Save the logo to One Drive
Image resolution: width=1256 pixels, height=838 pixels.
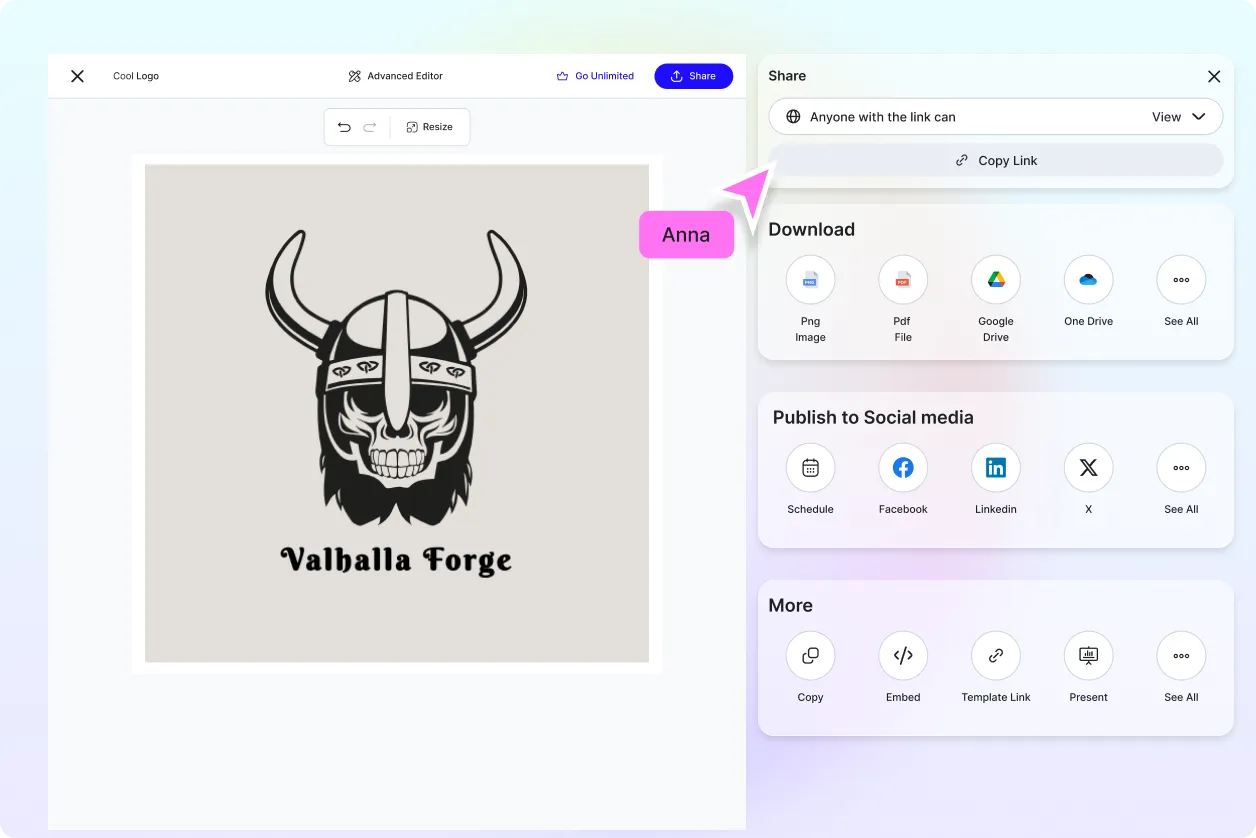(1088, 280)
